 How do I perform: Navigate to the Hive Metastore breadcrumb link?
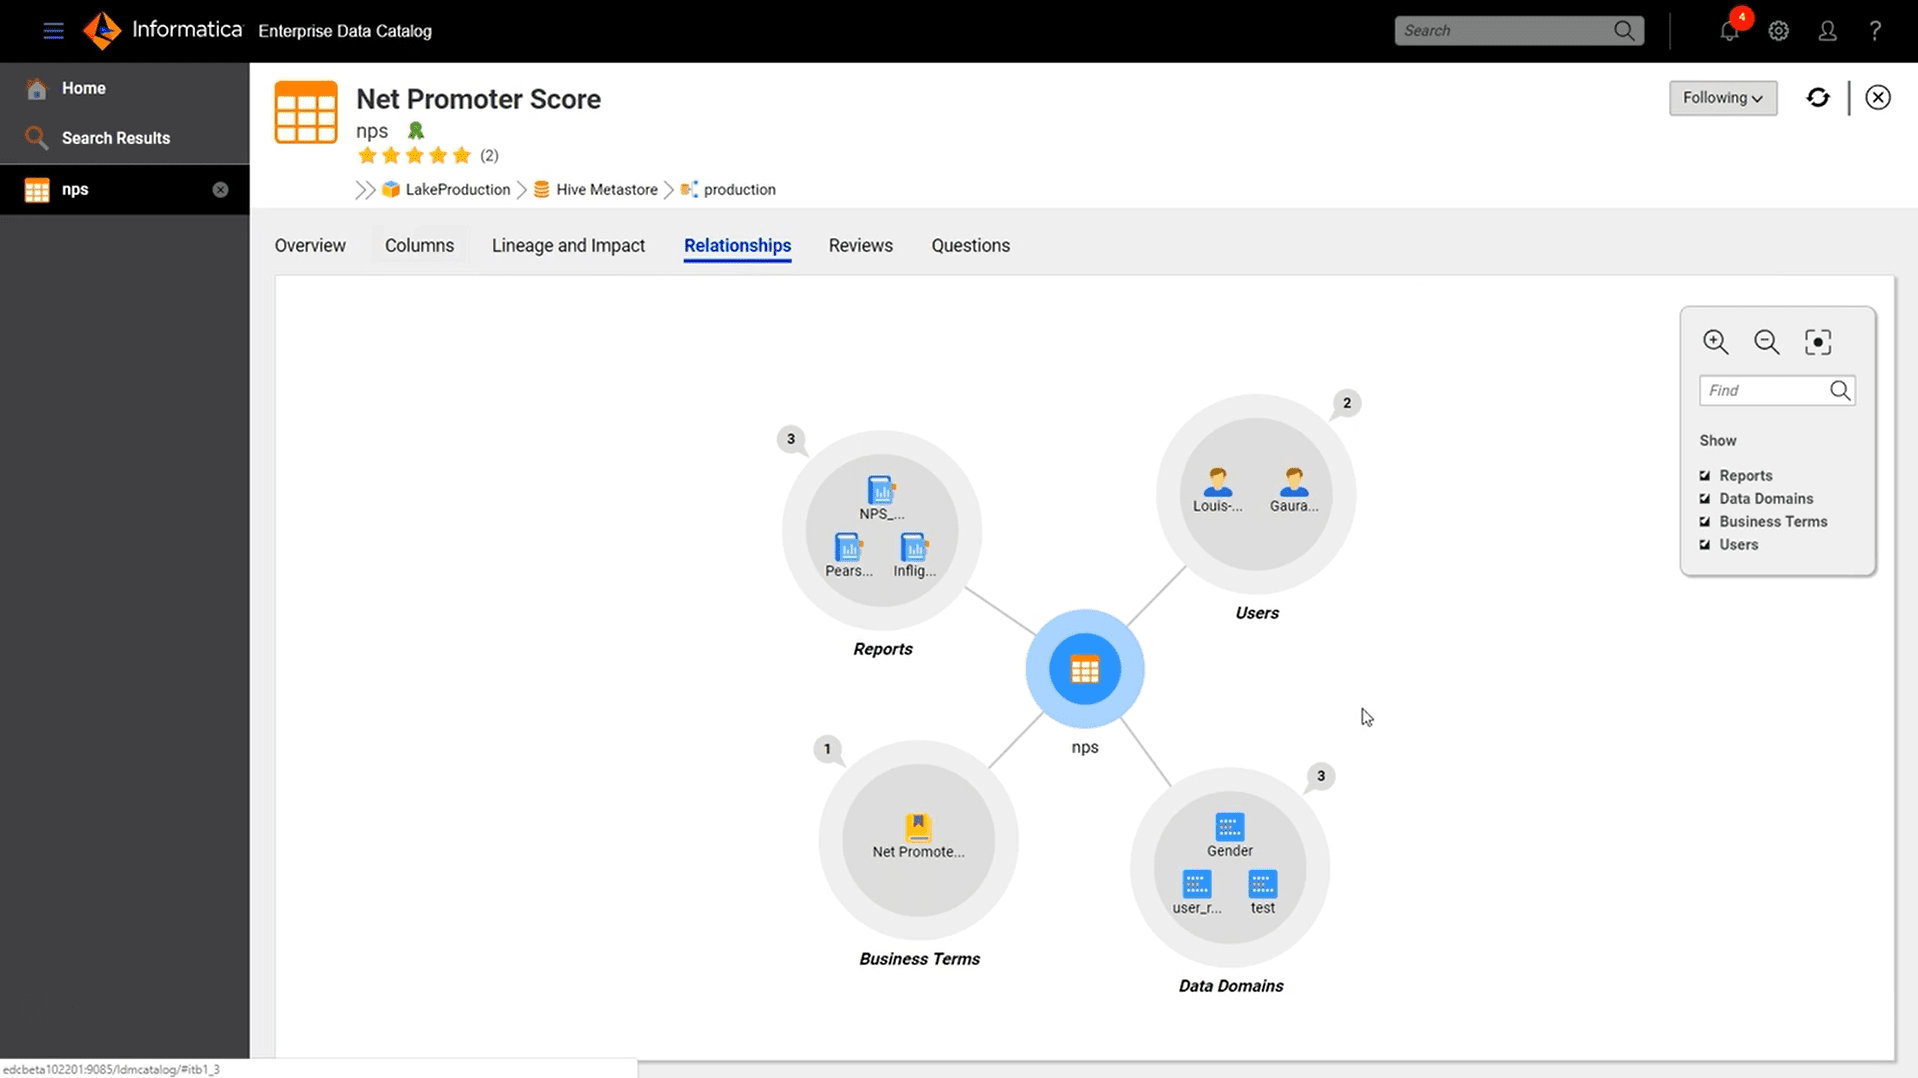[x=605, y=189]
